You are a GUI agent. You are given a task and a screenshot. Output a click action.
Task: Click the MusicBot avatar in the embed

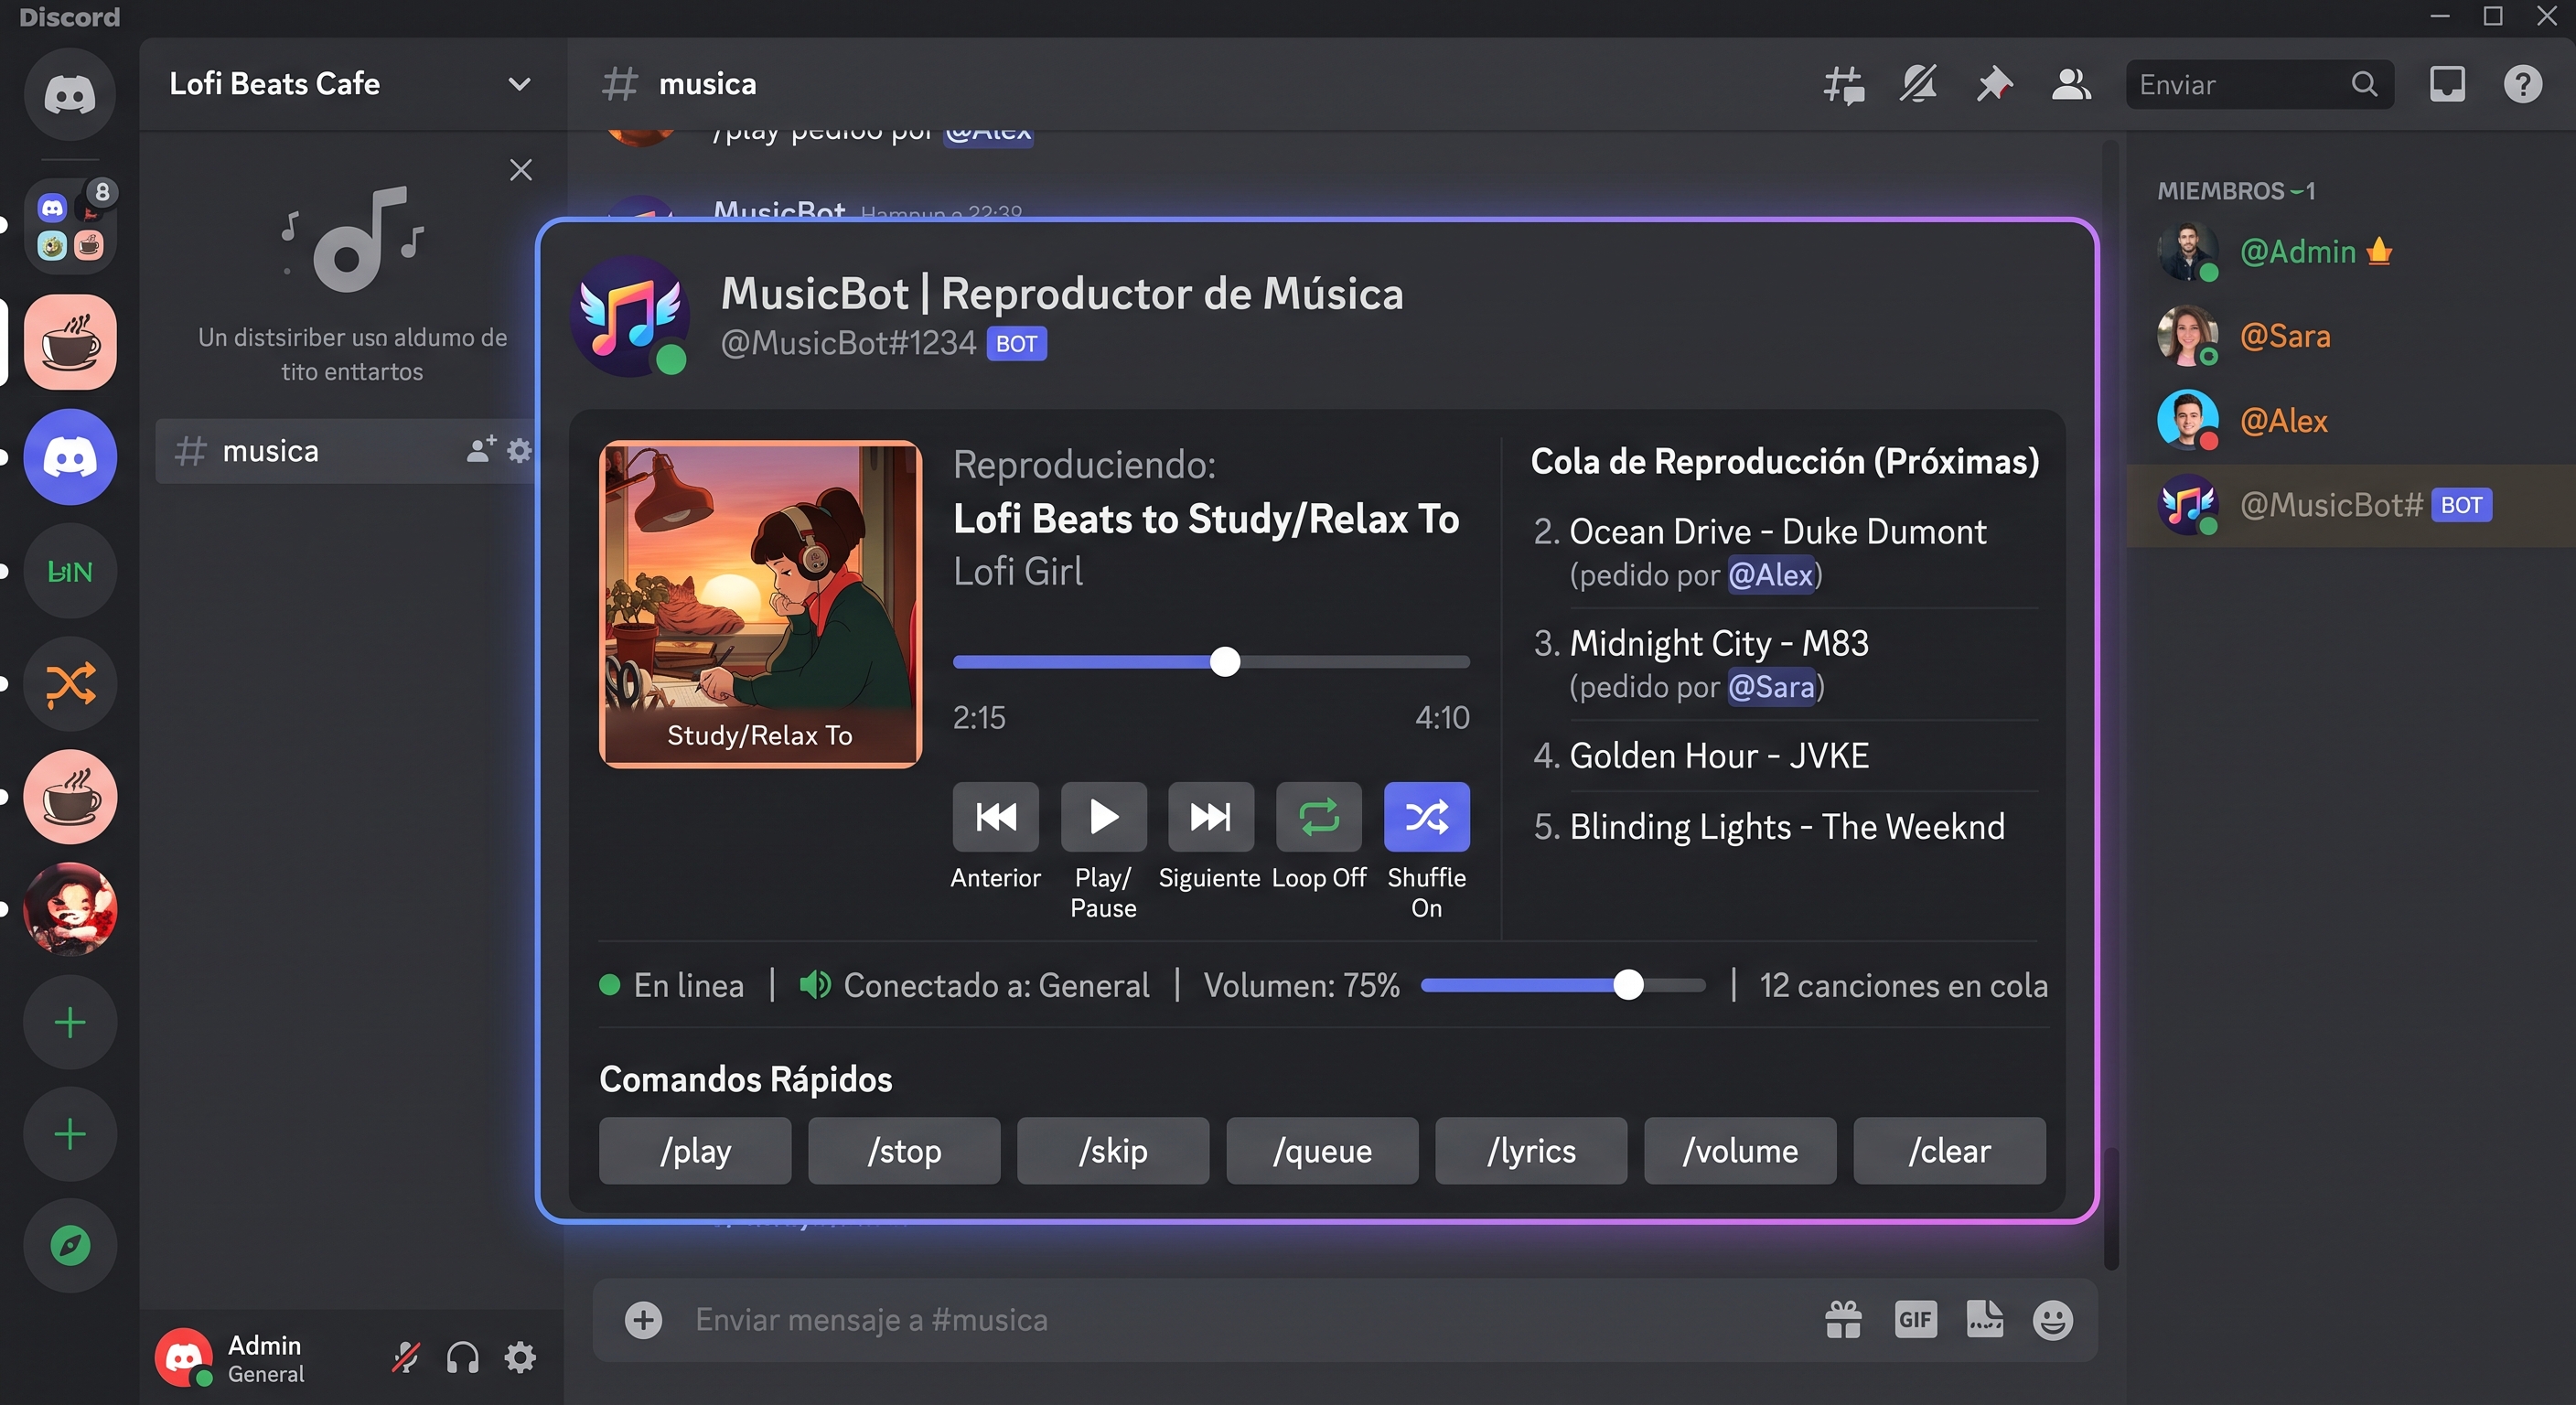click(x=631, y=316)
